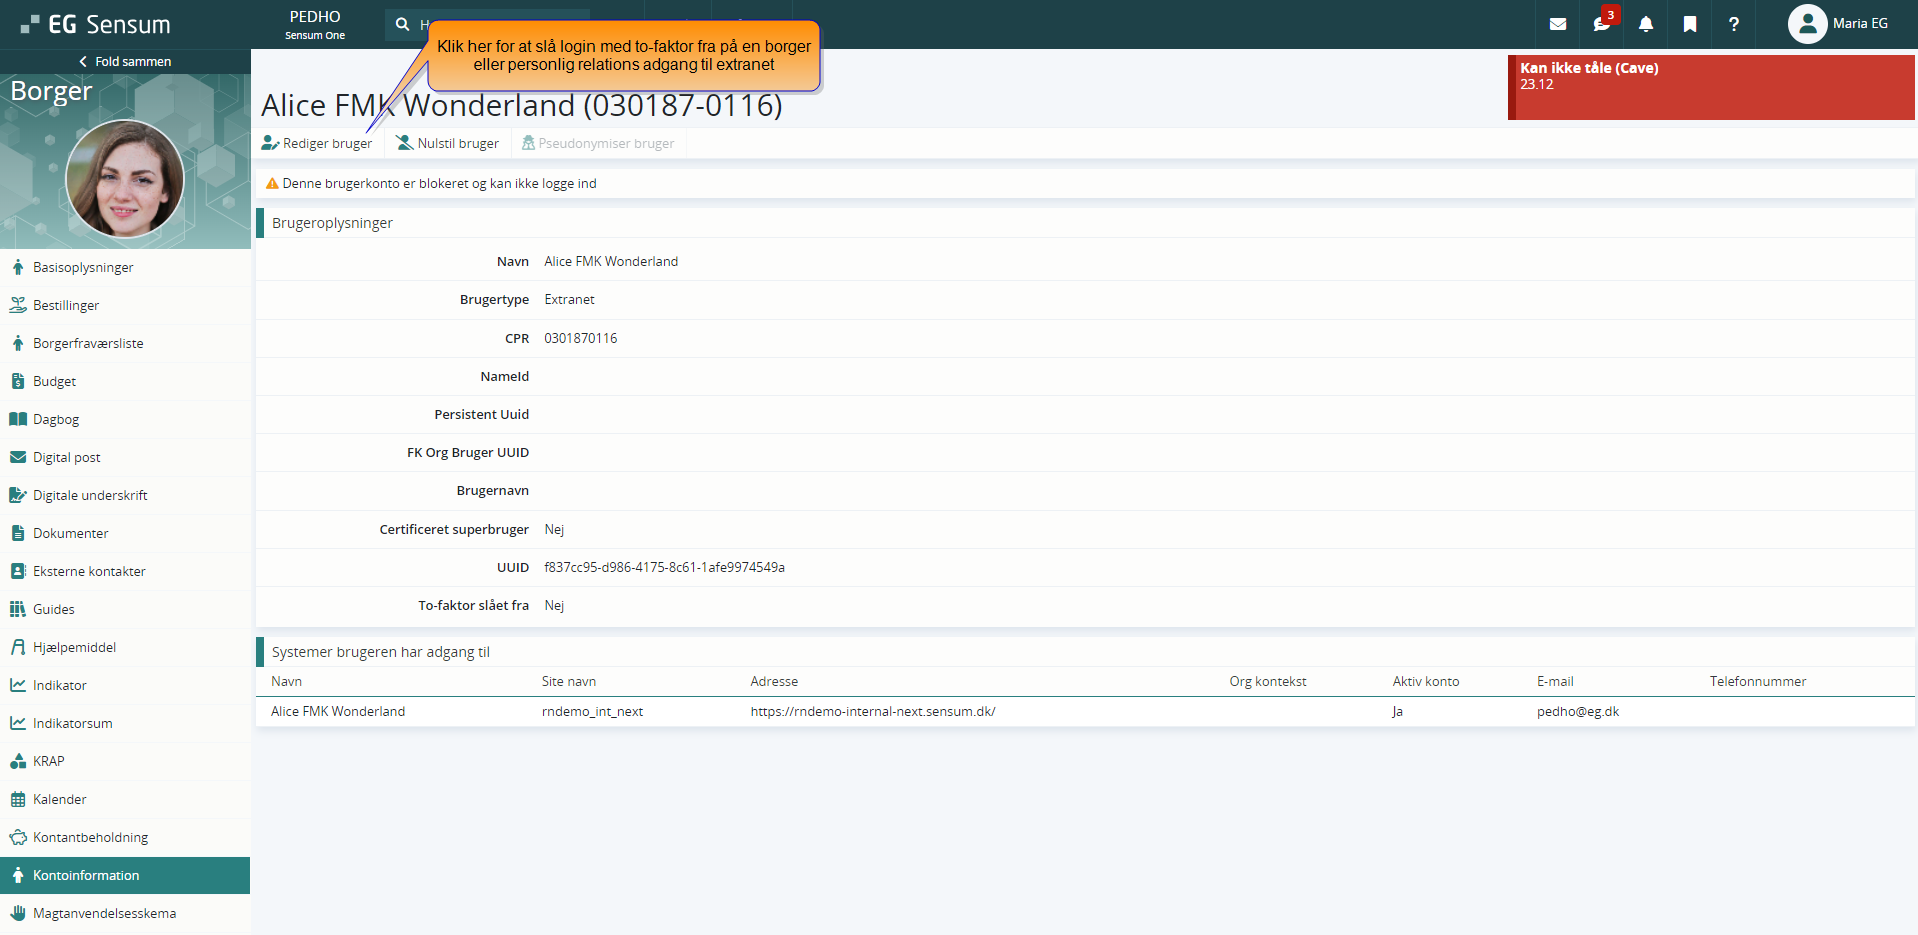Click the Dokumenter file icon
This screenshot has width=1918, height=935.
click(x=18, y=533)
